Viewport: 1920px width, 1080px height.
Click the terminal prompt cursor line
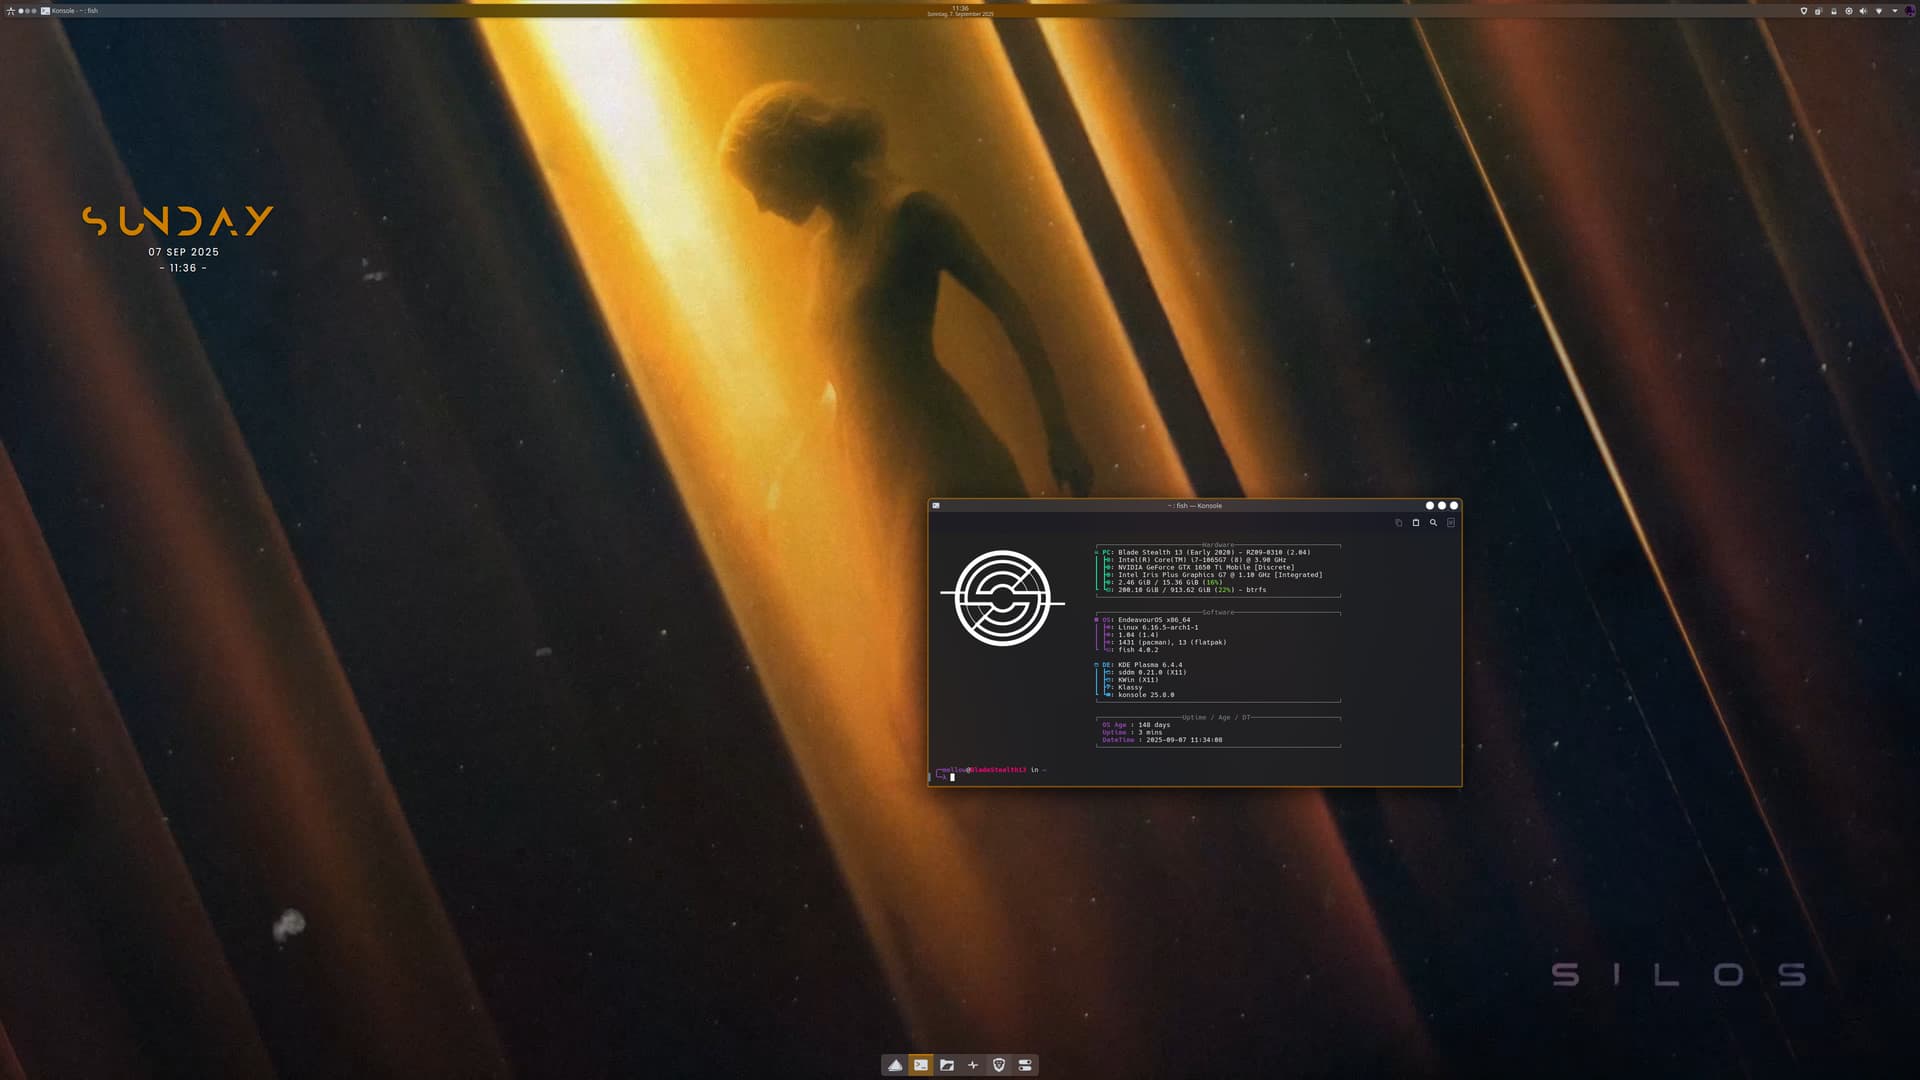pyautogui.click(x=953, y=777)
